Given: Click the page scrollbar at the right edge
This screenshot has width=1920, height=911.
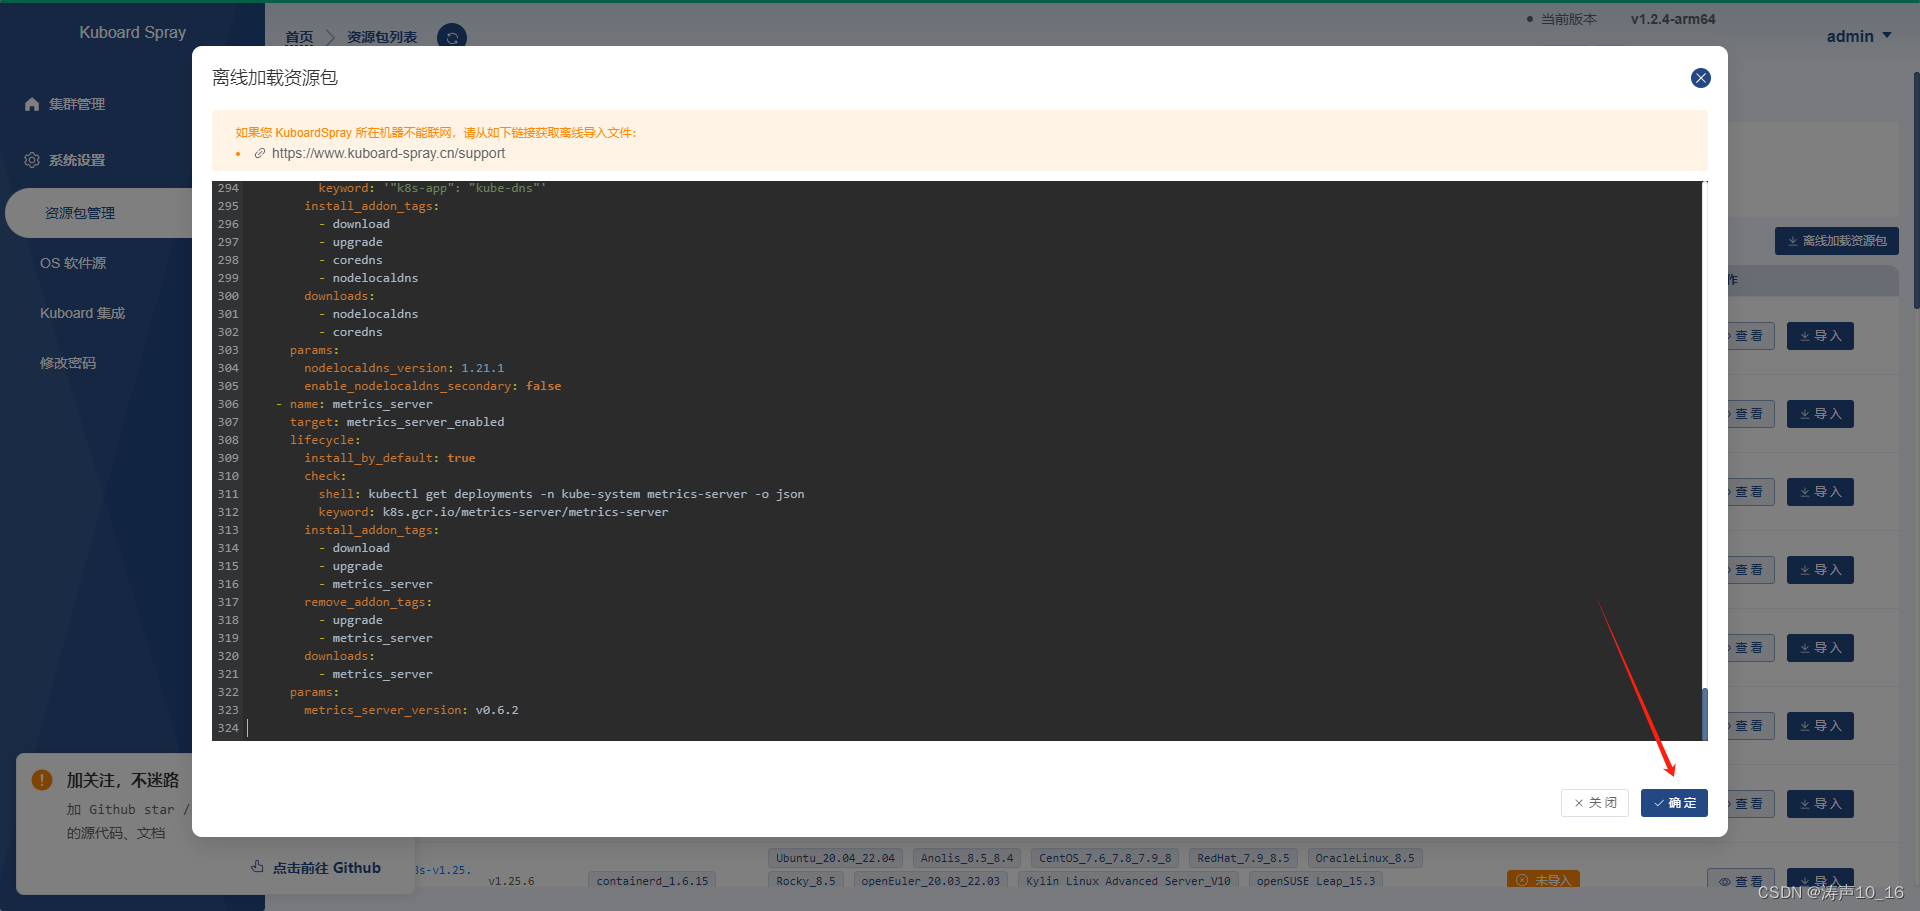Looking at the screenshot, I should (1916, 190).
